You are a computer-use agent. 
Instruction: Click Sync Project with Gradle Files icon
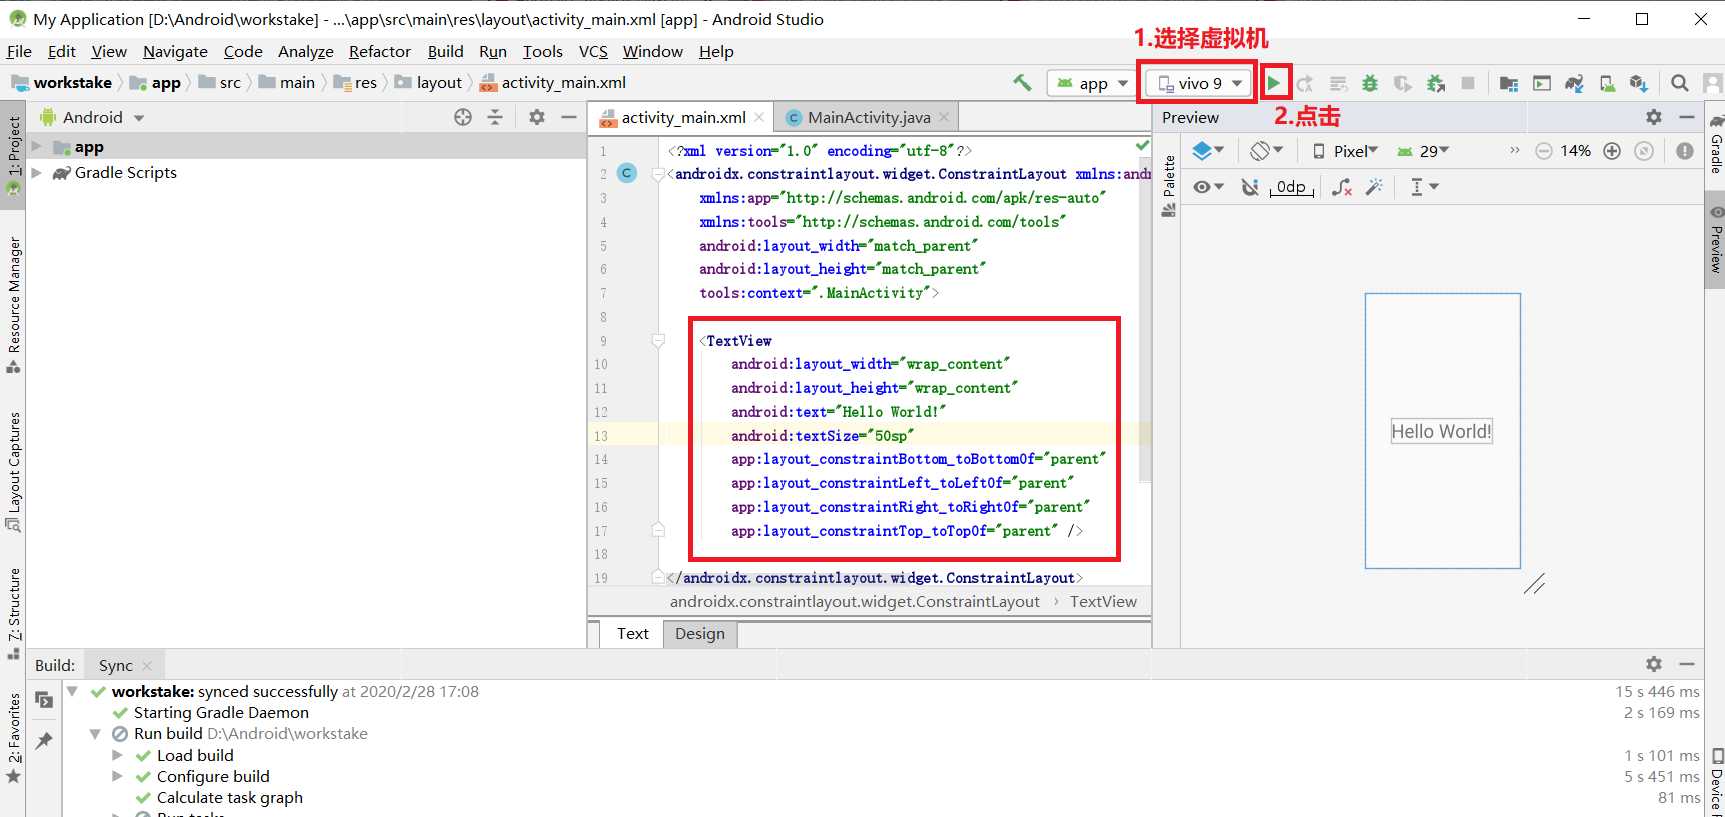[1574, 83]
